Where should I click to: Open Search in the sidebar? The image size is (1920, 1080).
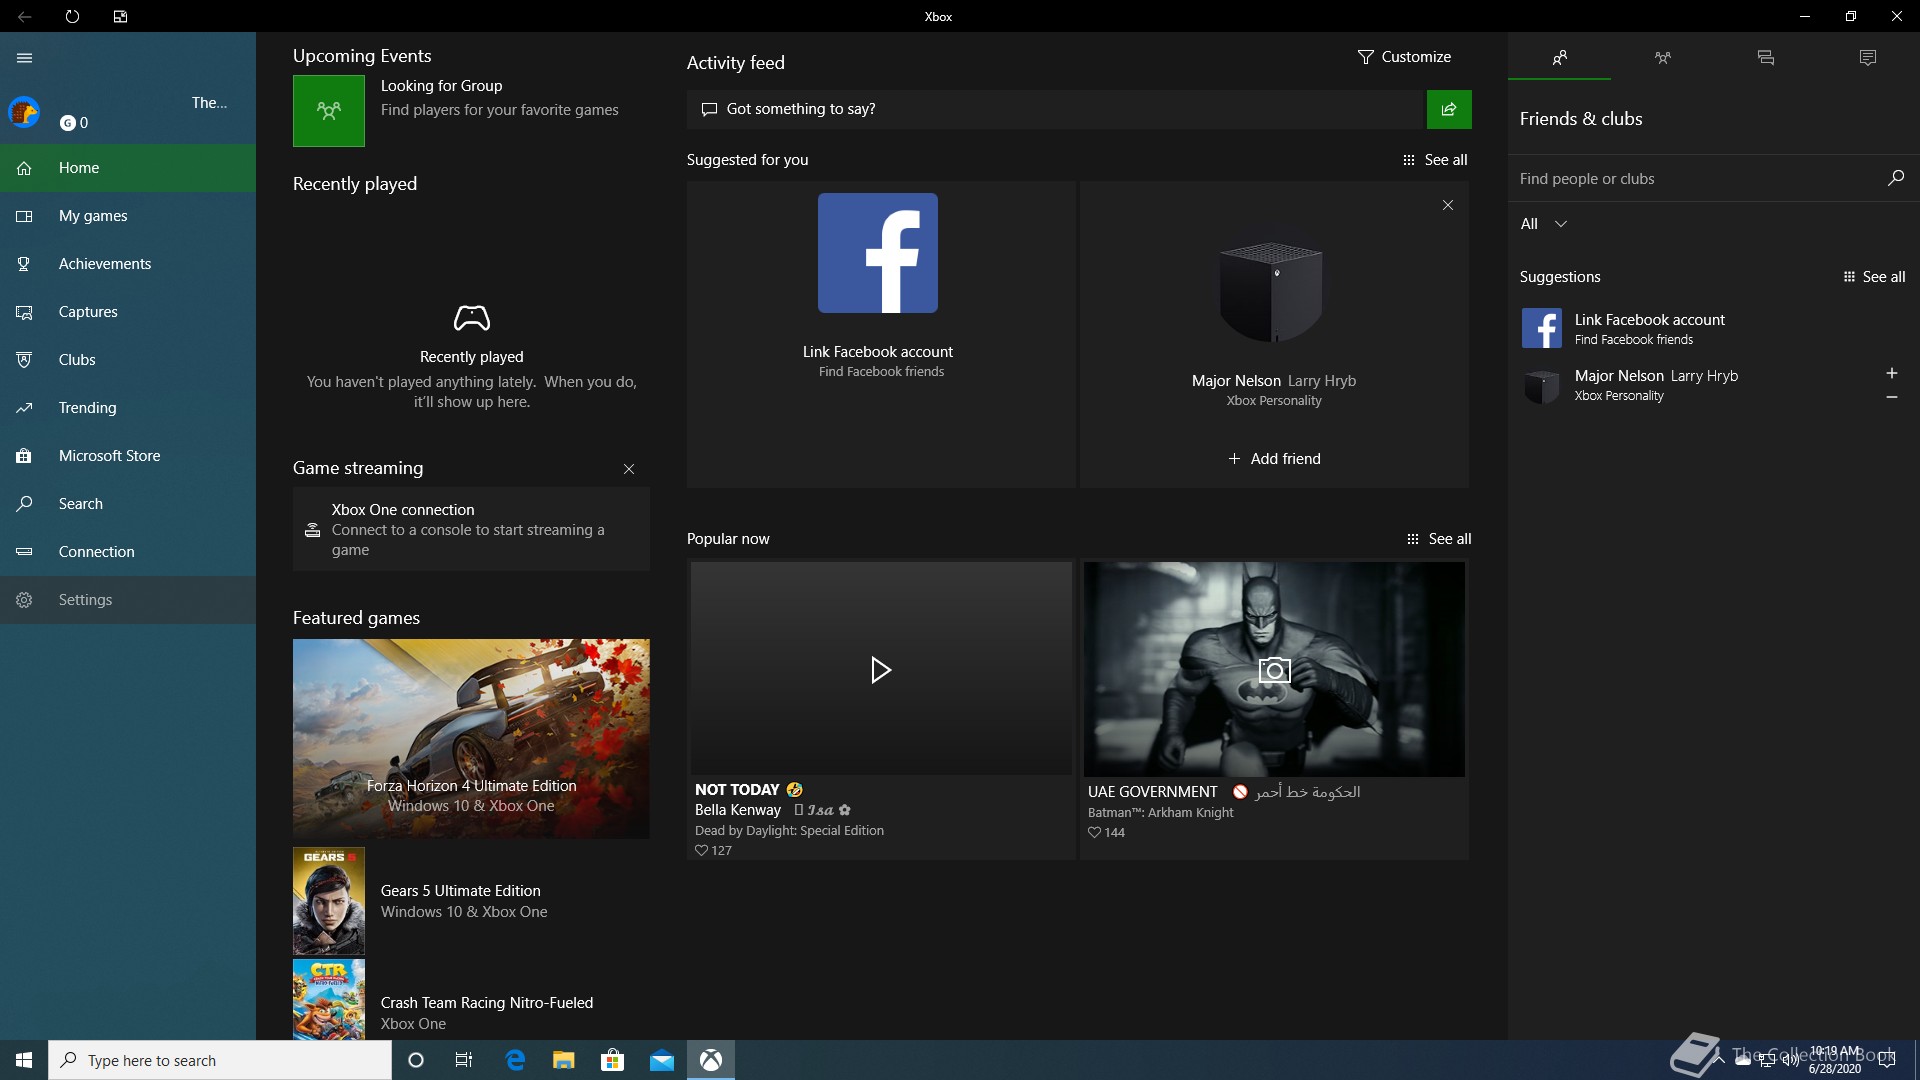click(x=128, y=504)
